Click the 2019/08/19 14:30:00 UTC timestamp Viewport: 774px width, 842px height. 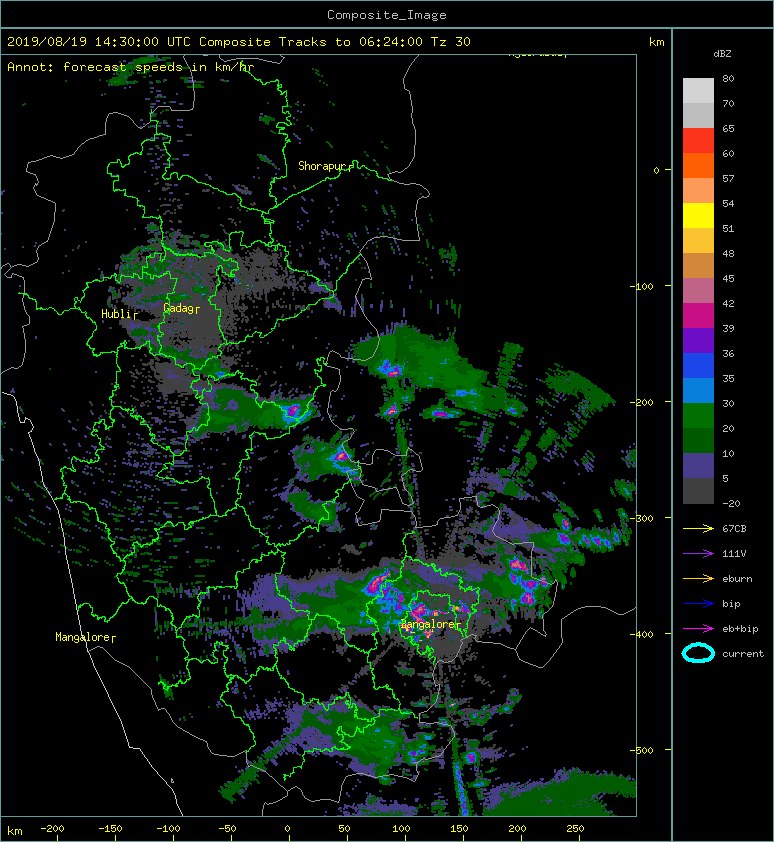pos(99,41)
